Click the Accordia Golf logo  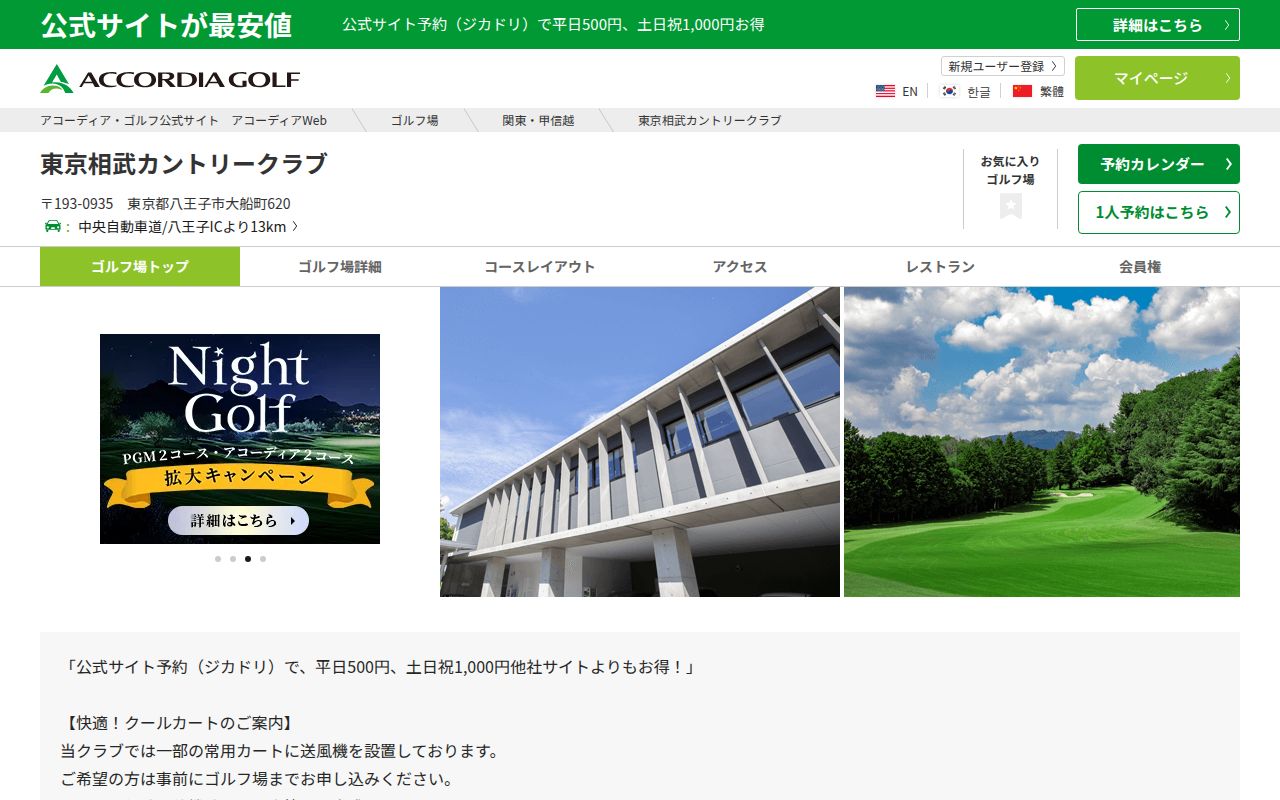[170, 79]
